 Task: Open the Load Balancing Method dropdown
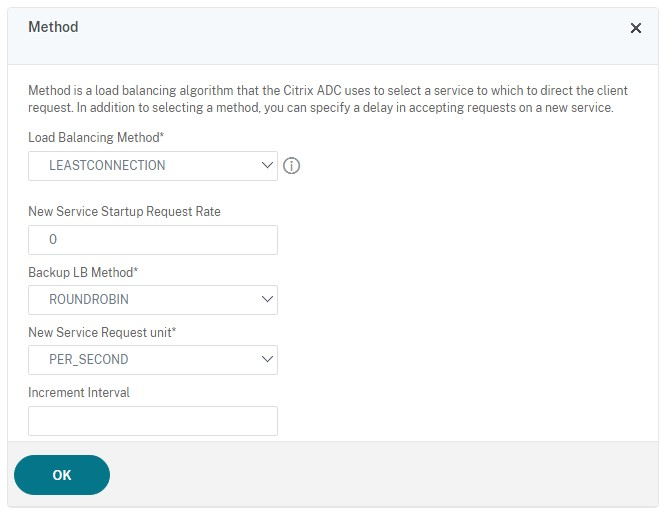(x=153, y=166)
